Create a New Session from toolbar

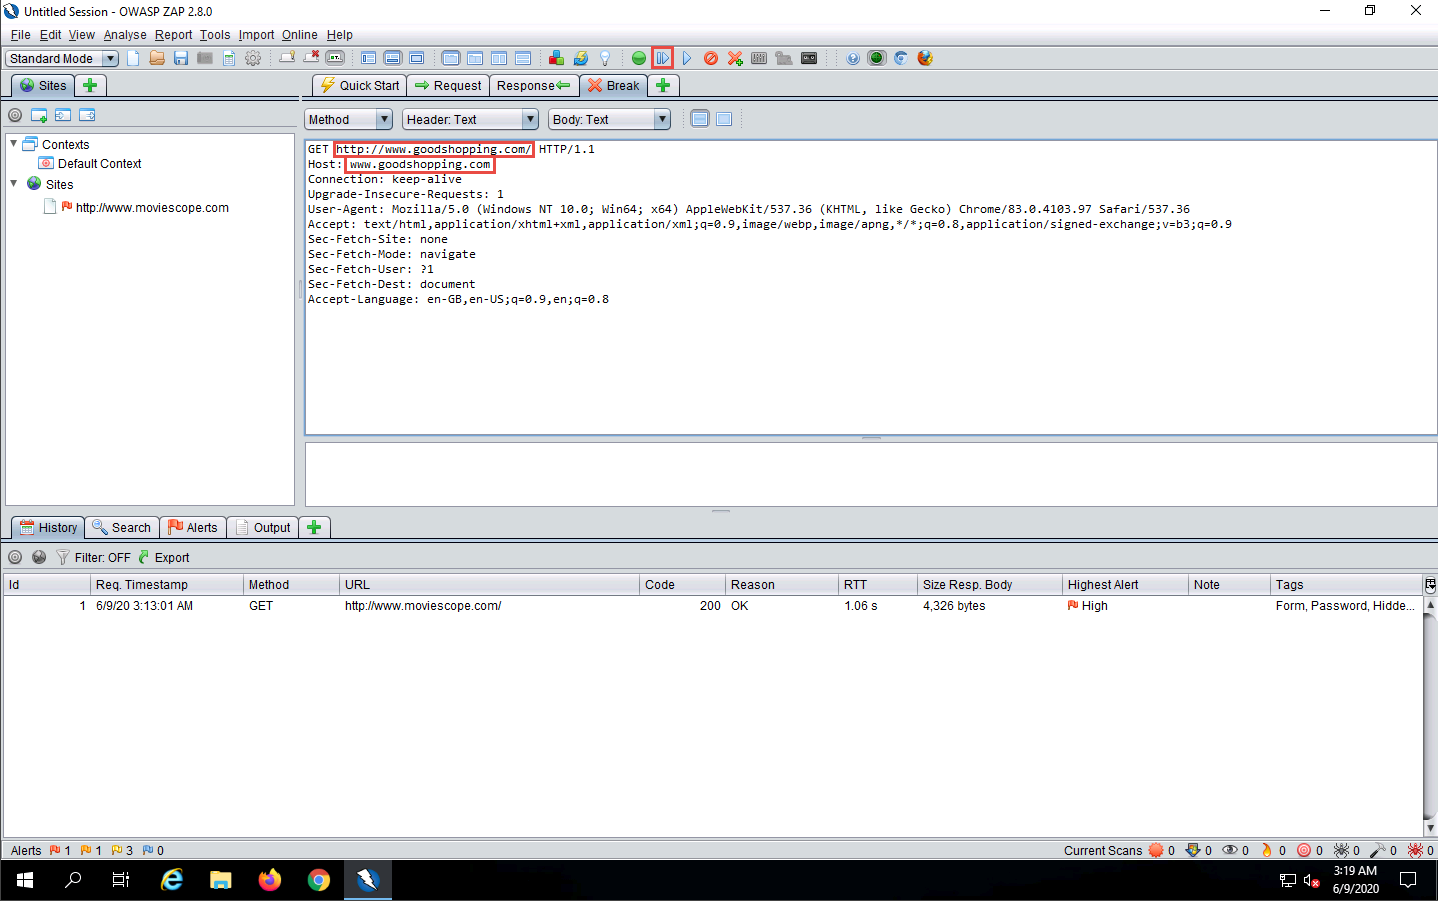click(133, 58)
